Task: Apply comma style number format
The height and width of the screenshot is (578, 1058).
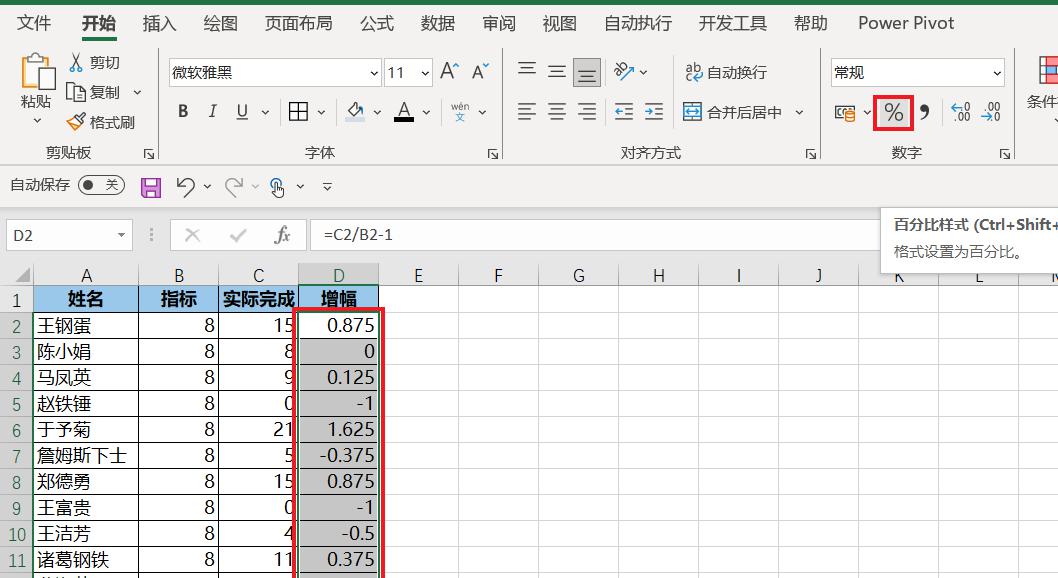Action: pyautogui.click(x=924, y=112)
